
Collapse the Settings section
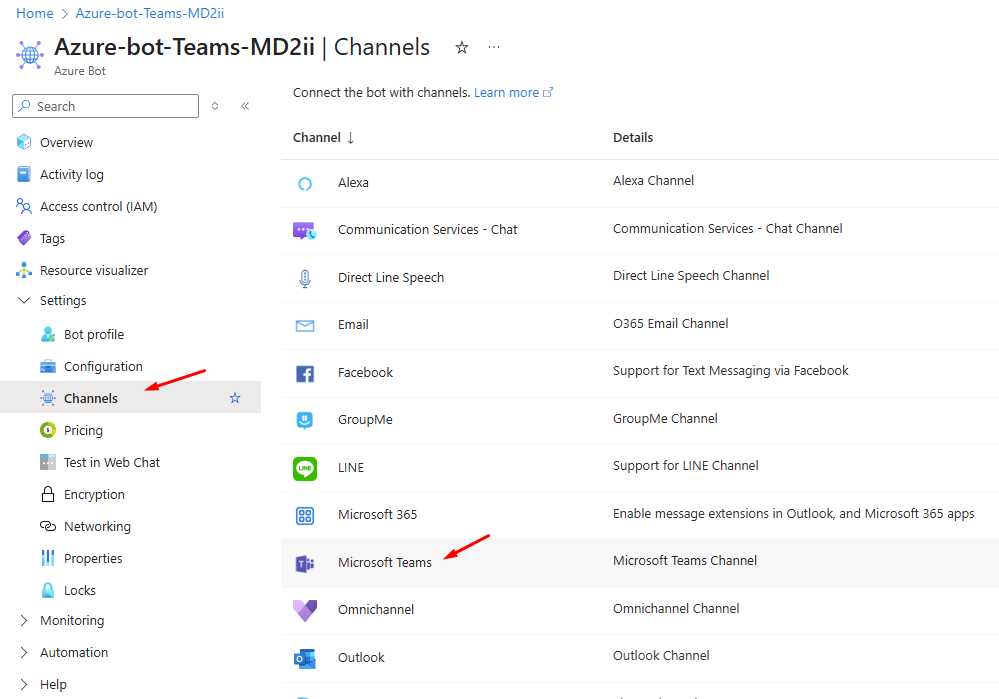pos(24,301)
